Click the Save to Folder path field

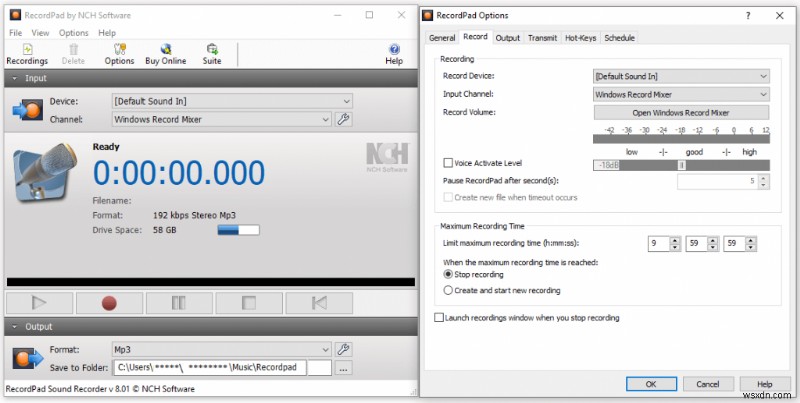click(x=222, y=367)
